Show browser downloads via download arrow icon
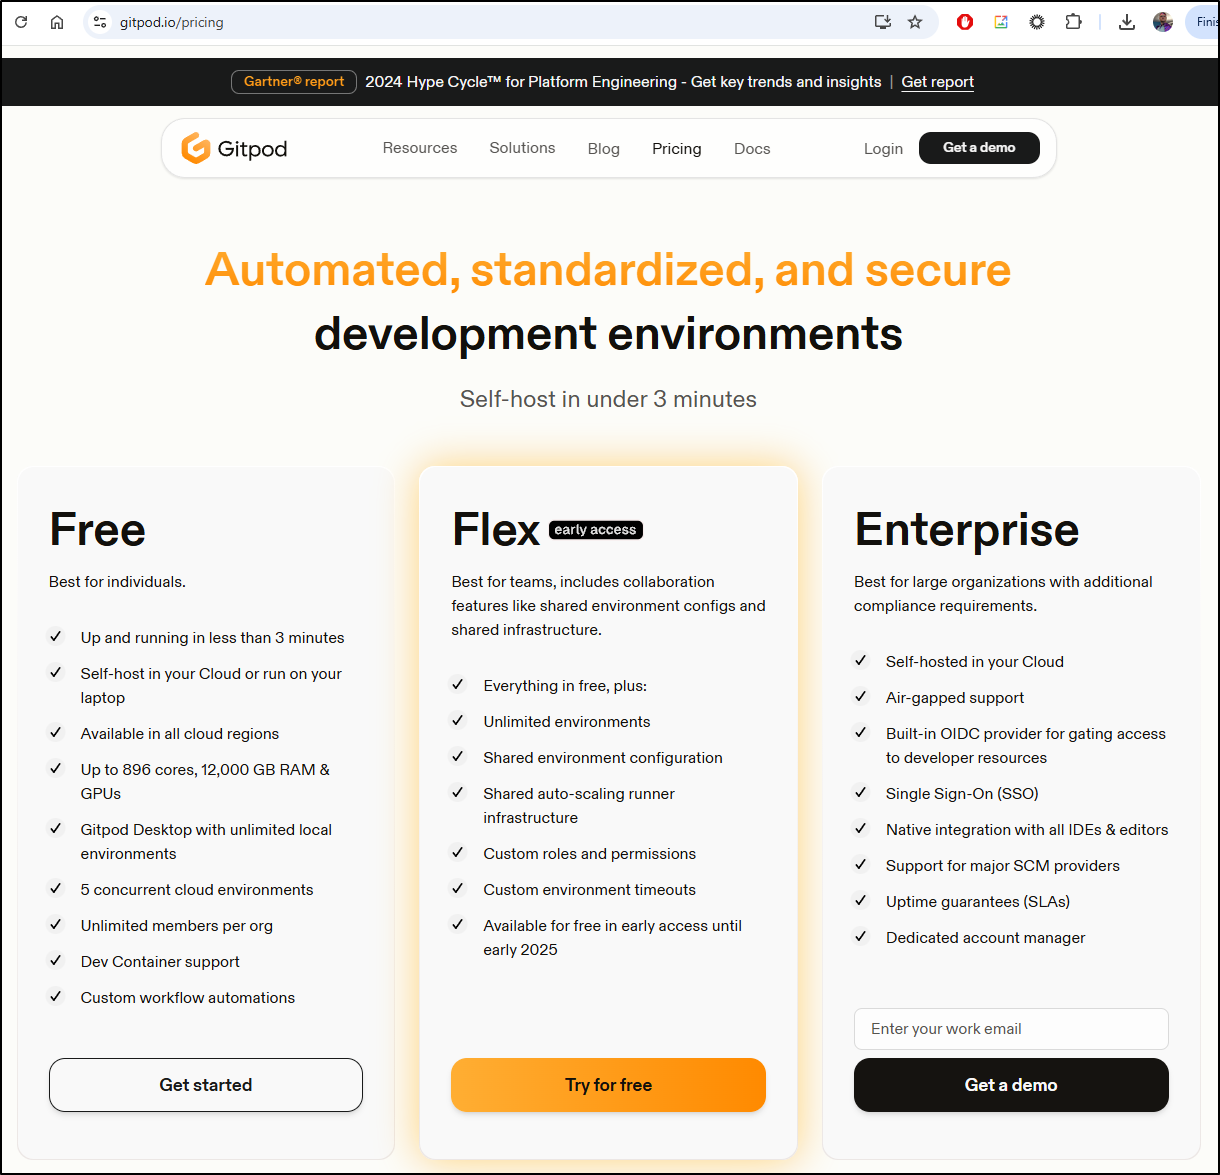The image size is (1220, 1175). click(1127, 22)
